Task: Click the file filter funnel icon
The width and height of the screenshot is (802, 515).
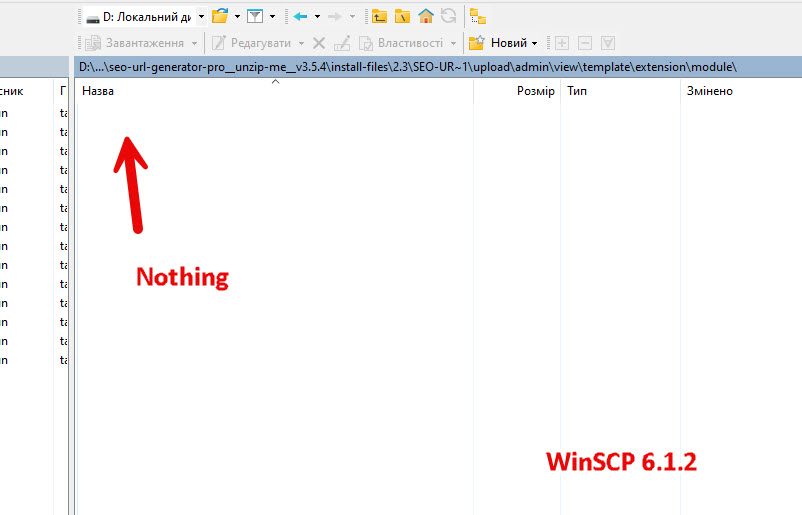Action: (x=256, y=16)
